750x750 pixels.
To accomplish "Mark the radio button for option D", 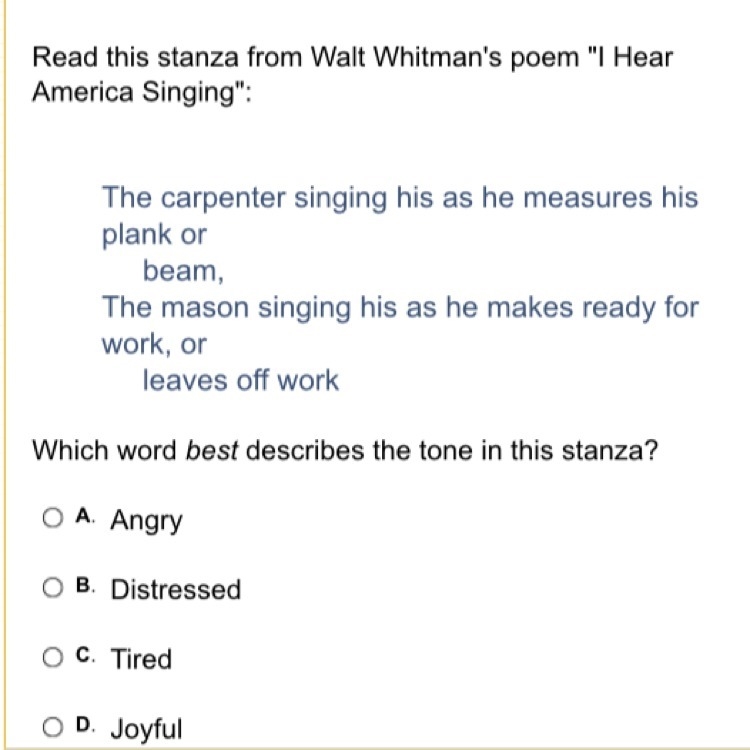I will pyautogui.click(x=53, y=728).
